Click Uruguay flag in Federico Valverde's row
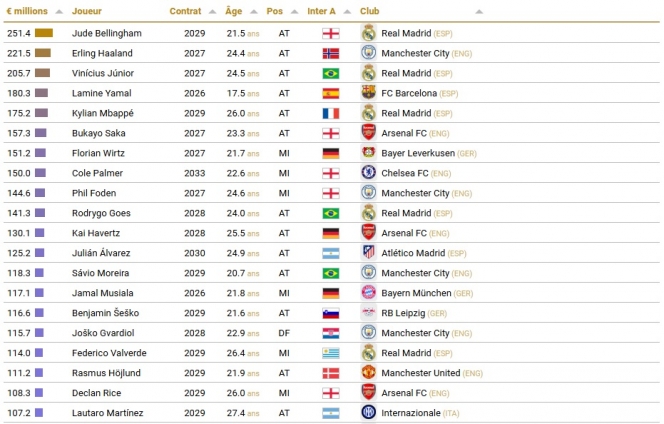Viewport: 664px width, 424px height. click(x=331, y=353)
